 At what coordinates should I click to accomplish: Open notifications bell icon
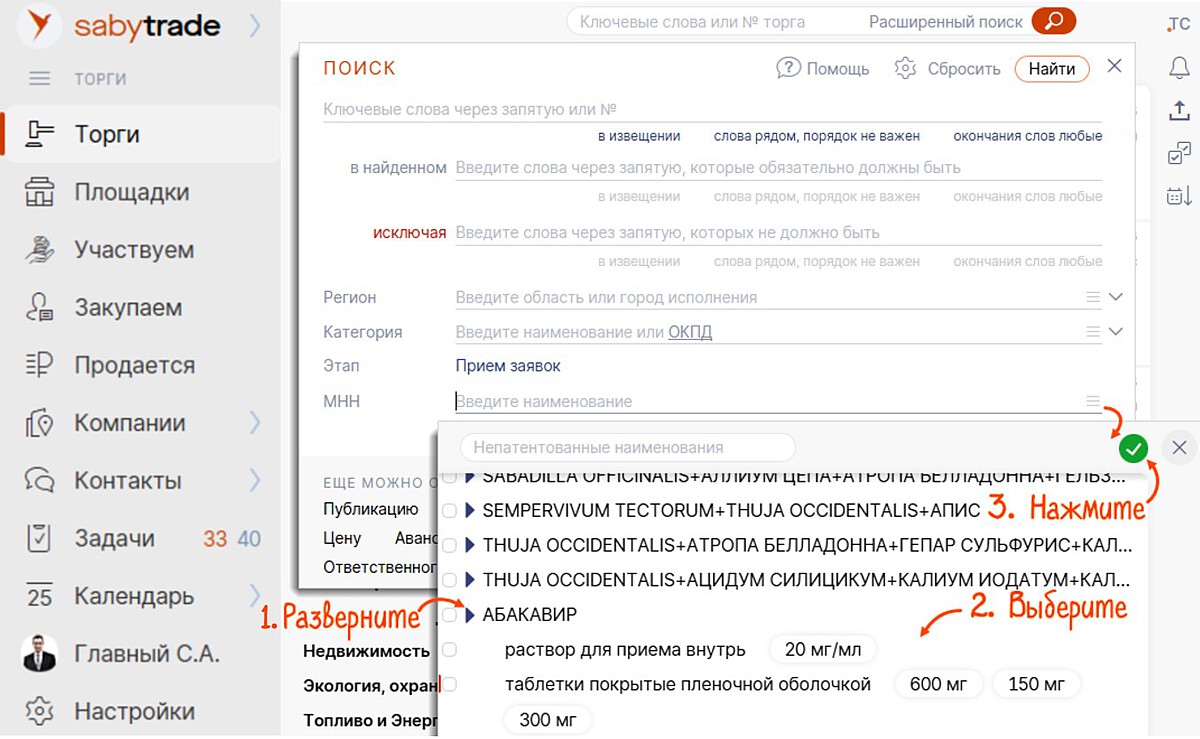(x=1179, y=67)
